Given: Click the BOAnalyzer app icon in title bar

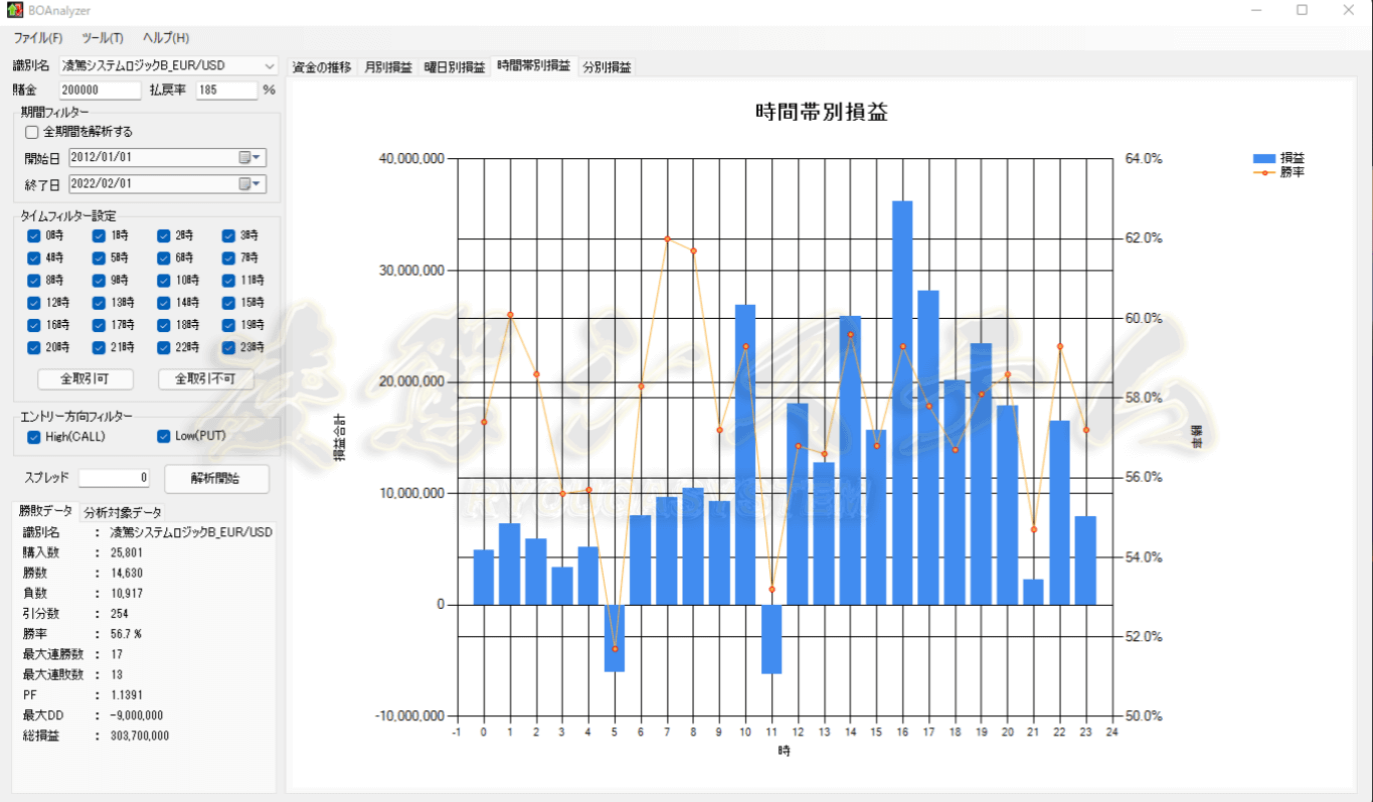Looking at the screenshot, I should pyautogui.click(x=13, y=10).
